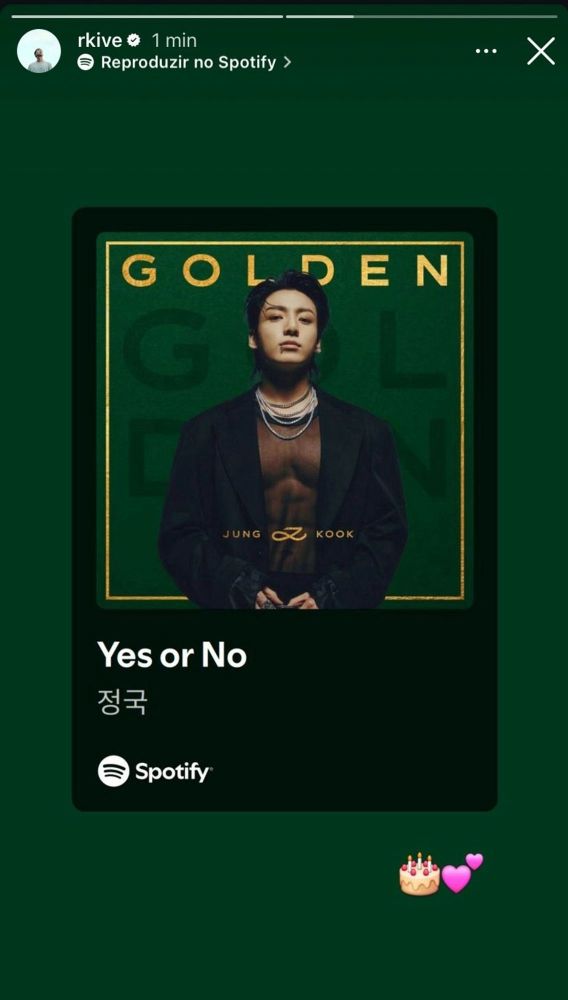This screenshot has height=1000, width=568.
Task: Tap the GOLDEN album cover artwork
Action: 284,420
